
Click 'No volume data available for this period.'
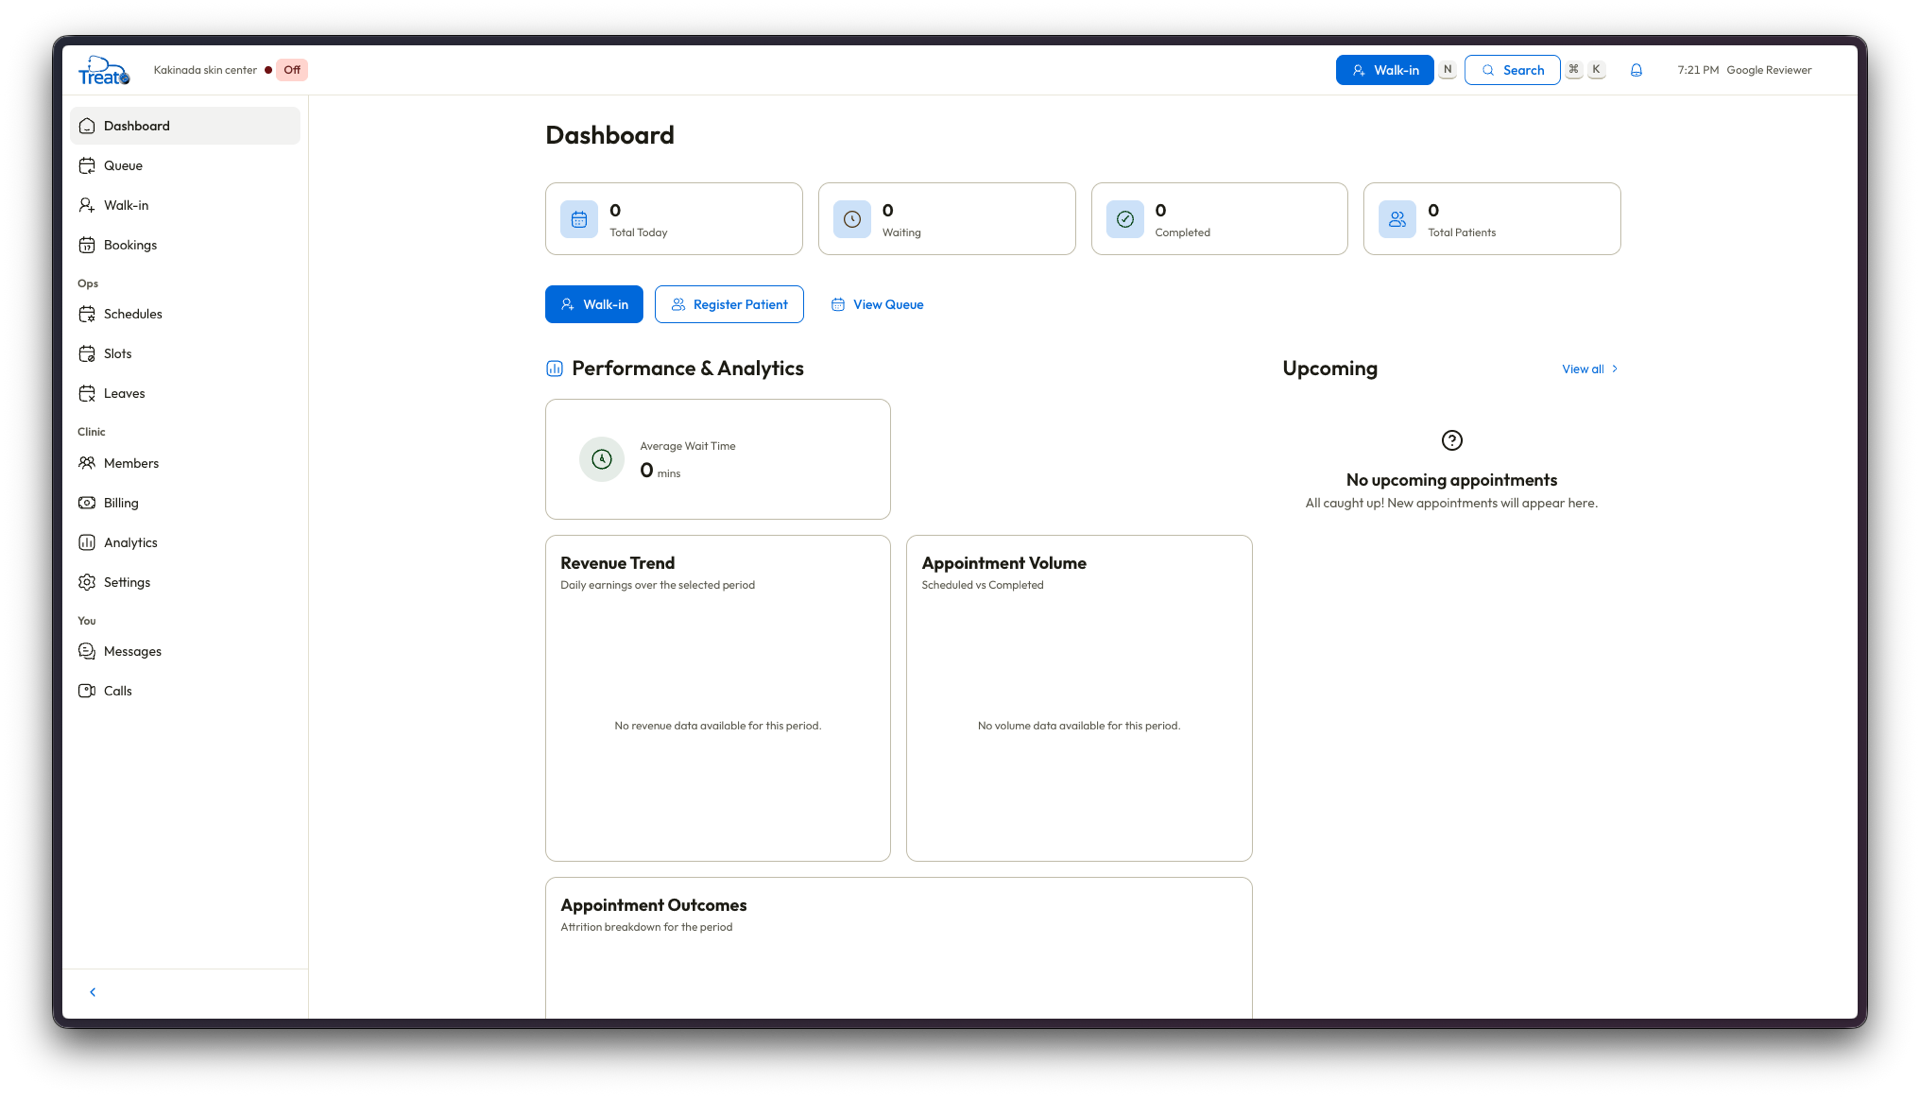pyautogui.click(x=1079, y=726)
